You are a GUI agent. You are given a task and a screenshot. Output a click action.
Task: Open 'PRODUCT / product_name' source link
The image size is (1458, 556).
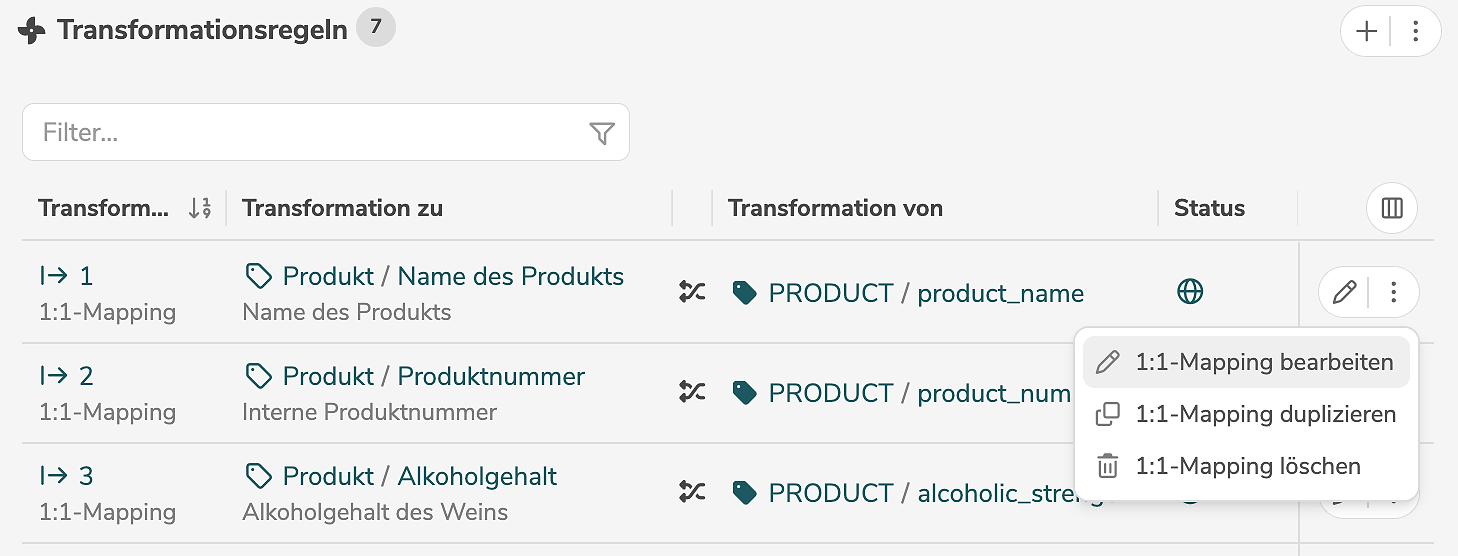tap(925, 293)
